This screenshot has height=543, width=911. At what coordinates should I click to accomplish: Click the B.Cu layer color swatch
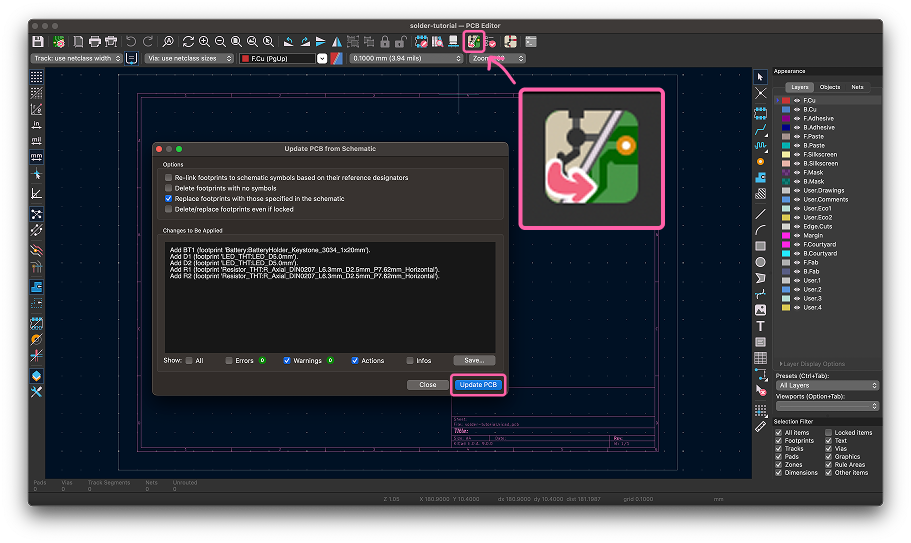(786, 109)
